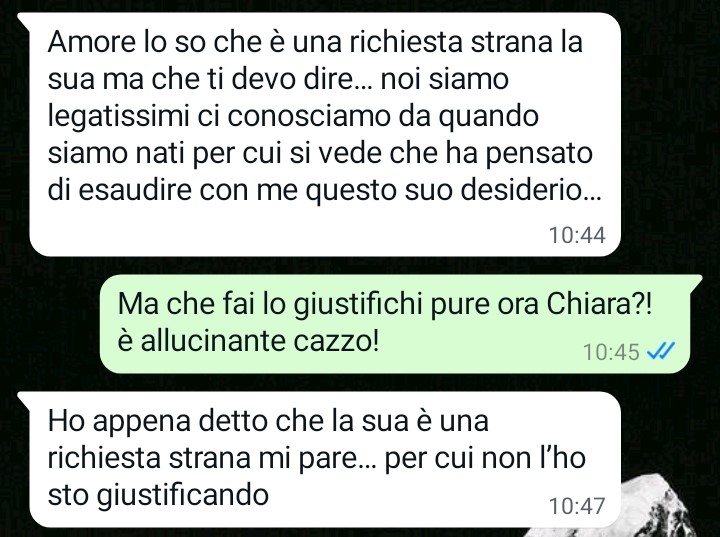Tap the blue double-check read receipt icon
The image size is (720, 537).
[x=661, y=352]
